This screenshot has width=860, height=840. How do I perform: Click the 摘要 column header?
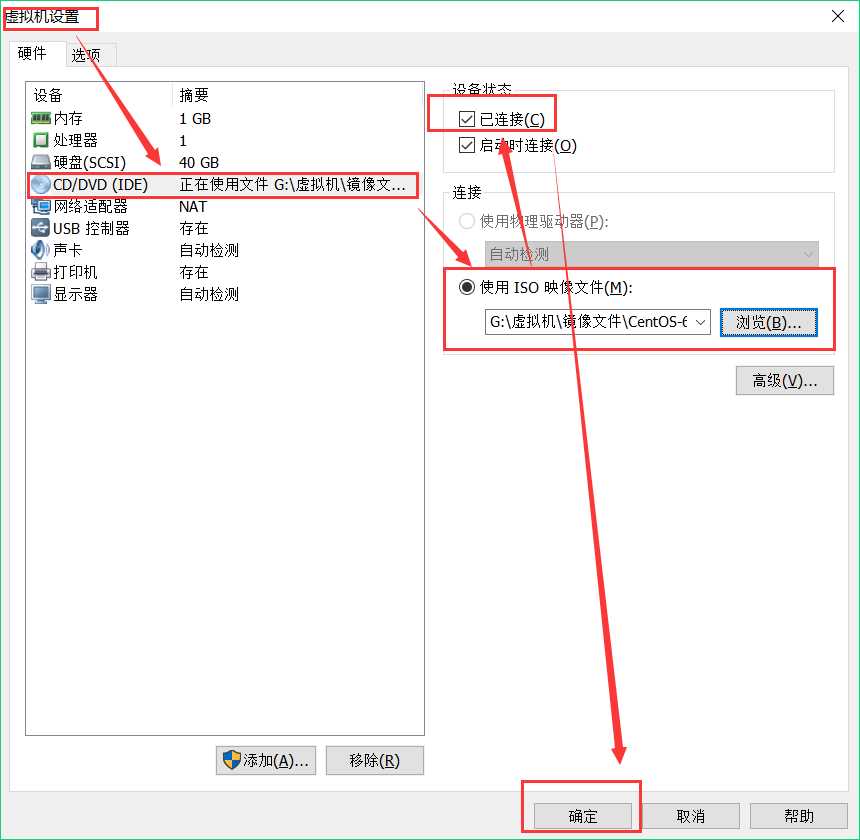pyautogui.click(x=194, y=95)
